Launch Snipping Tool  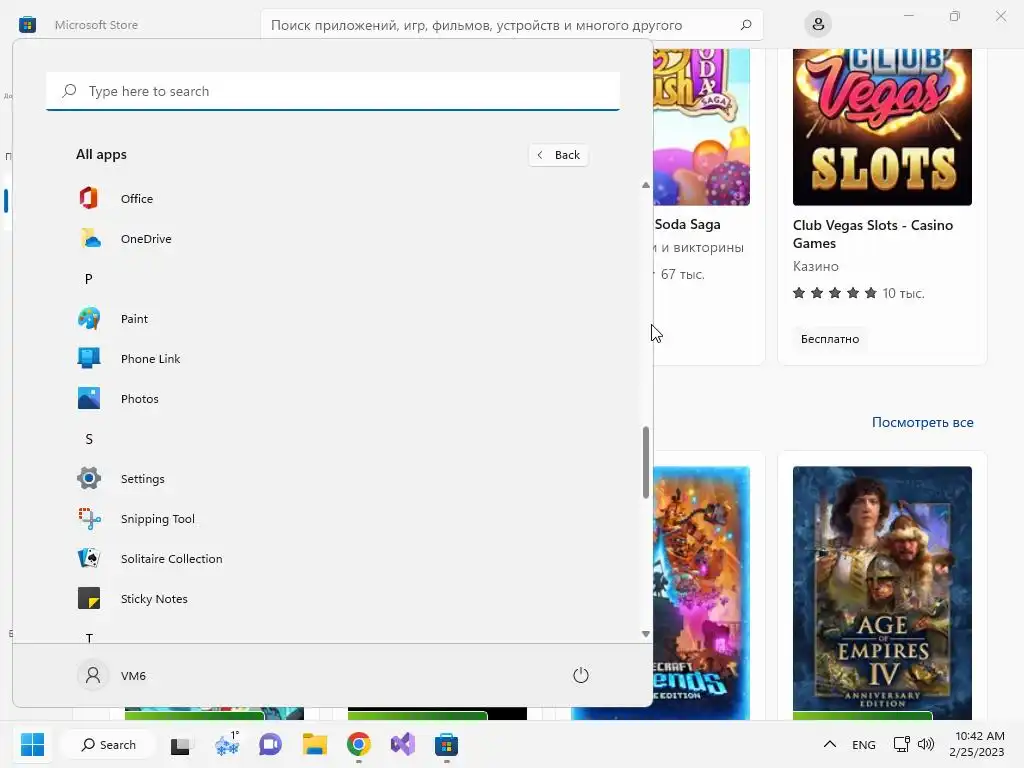pos(332,519)
